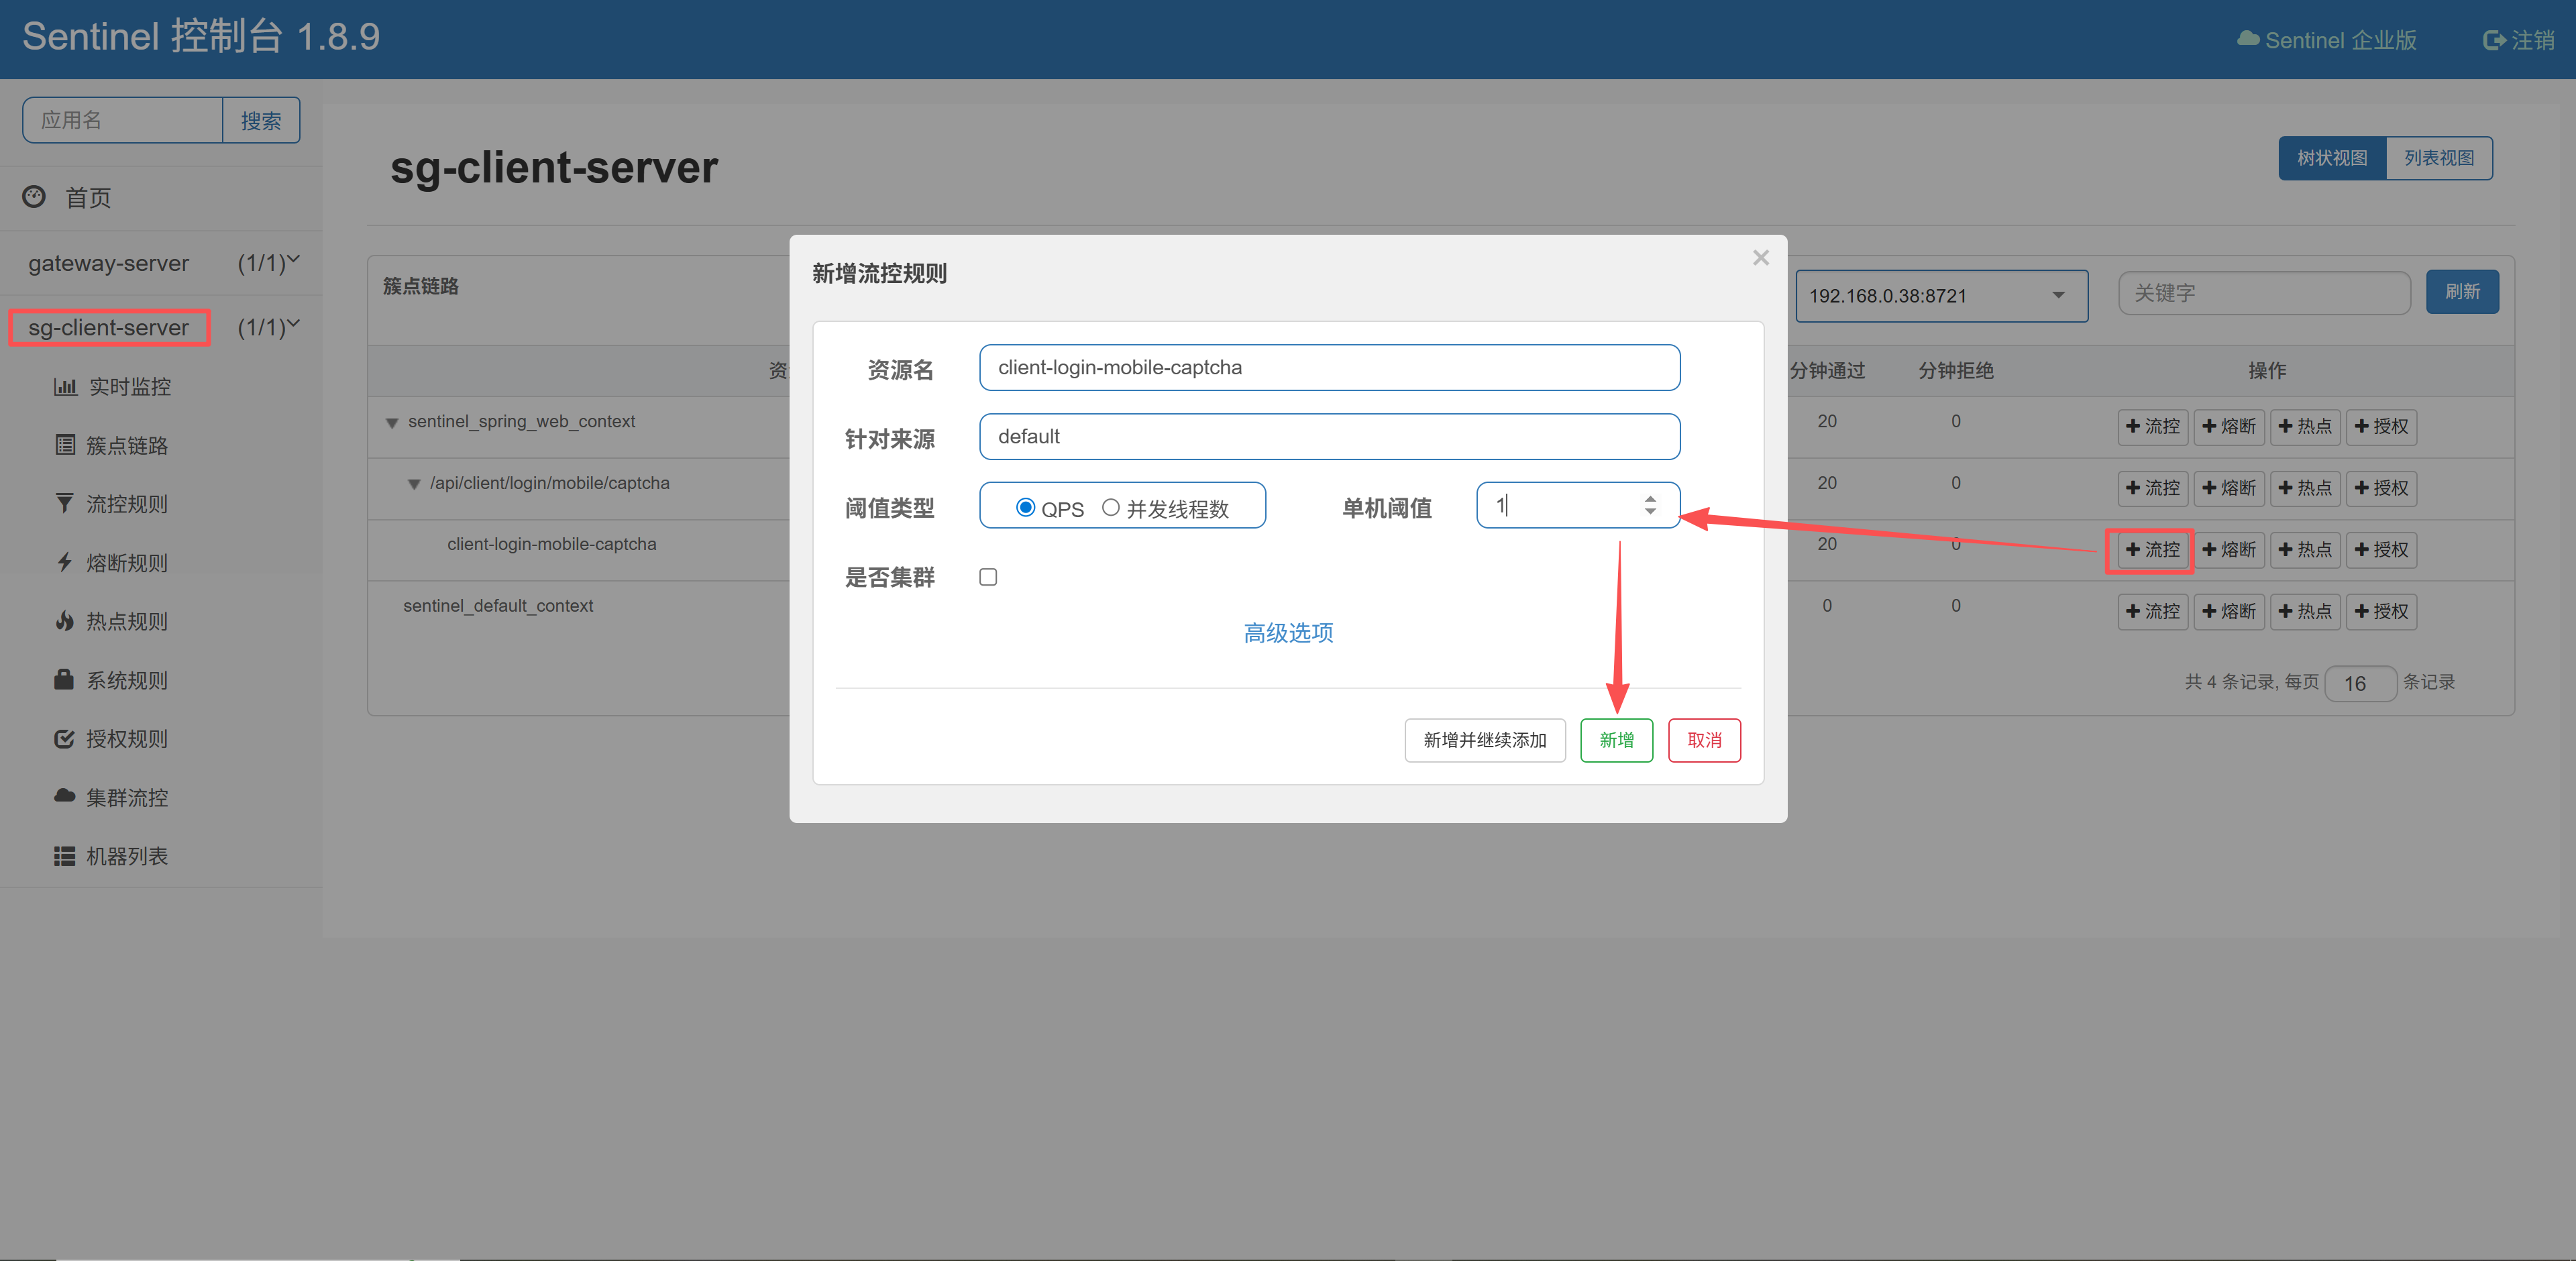Select the concurrent threads radio option
2576x1261 pixels.
coord(1110,508)
